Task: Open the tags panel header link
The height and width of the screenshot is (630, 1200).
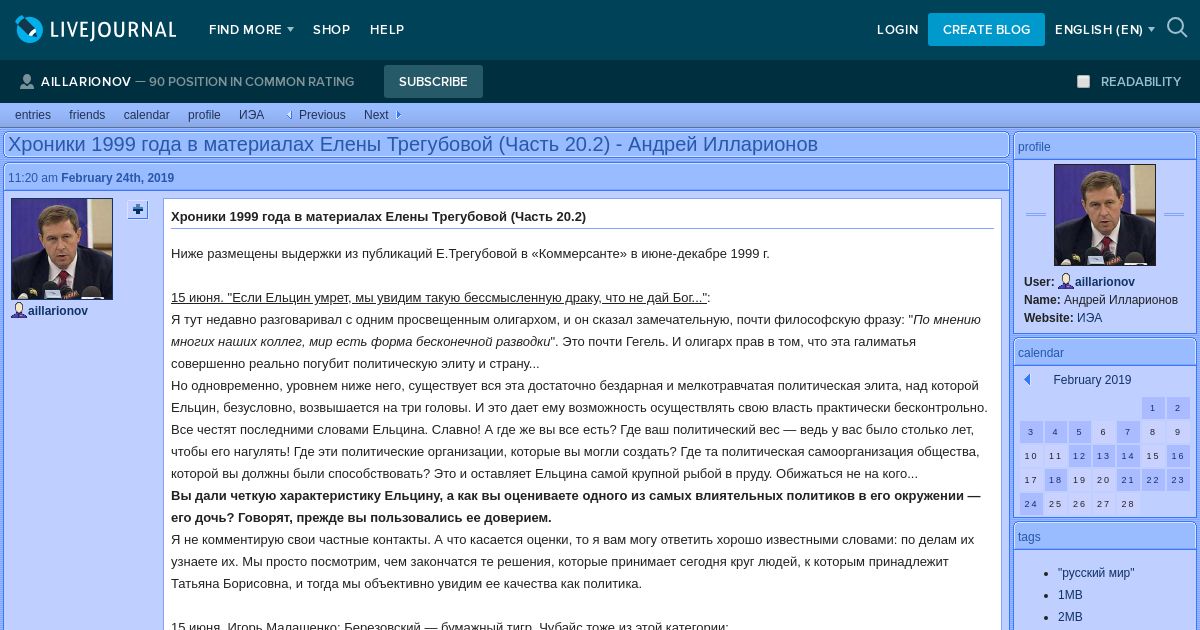Action: pyautogui.click(x=1029, y=537)
